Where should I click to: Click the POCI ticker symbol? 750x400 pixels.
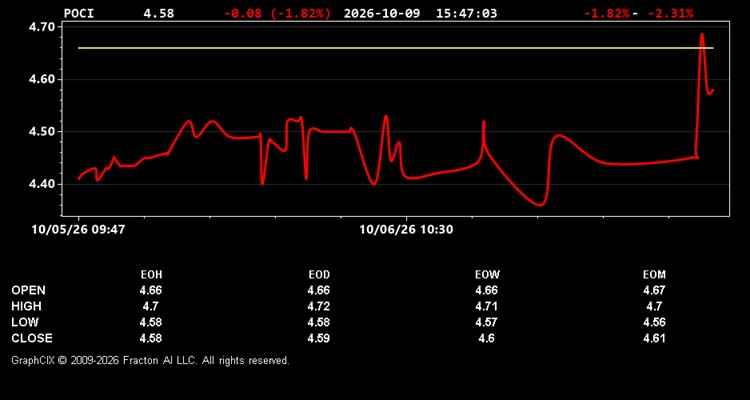pos(79,13)
